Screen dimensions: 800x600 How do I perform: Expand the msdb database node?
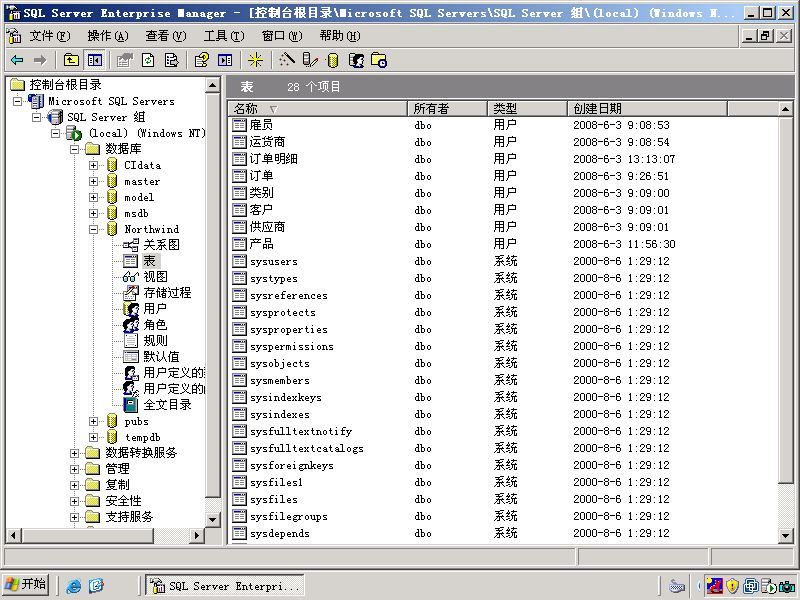(x=93, y=213)
